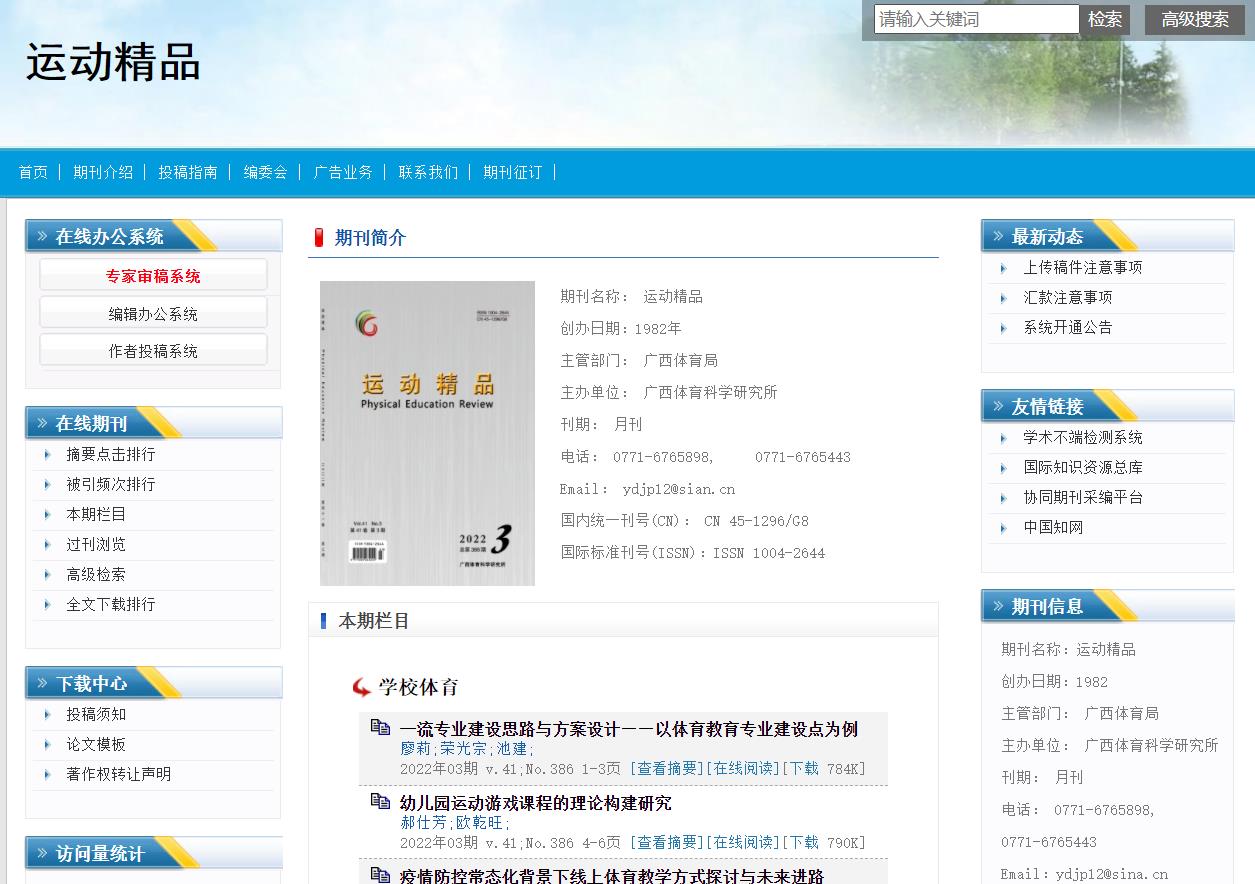
Task: Click 查看摘要 for the 1-3页 article
Action: (667, 769)
